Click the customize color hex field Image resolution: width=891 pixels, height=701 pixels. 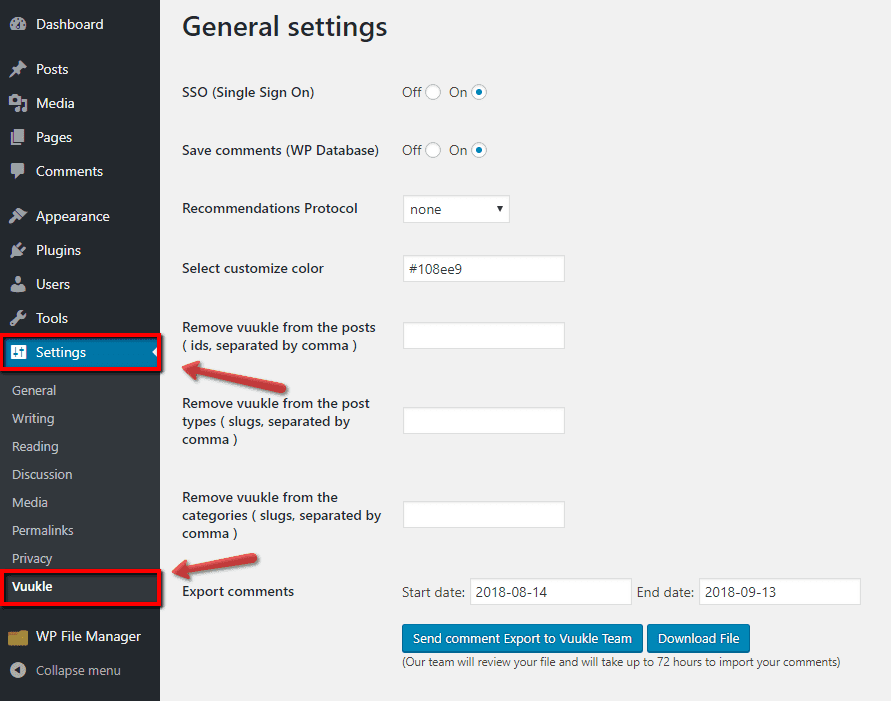click(x=483, y=269)
